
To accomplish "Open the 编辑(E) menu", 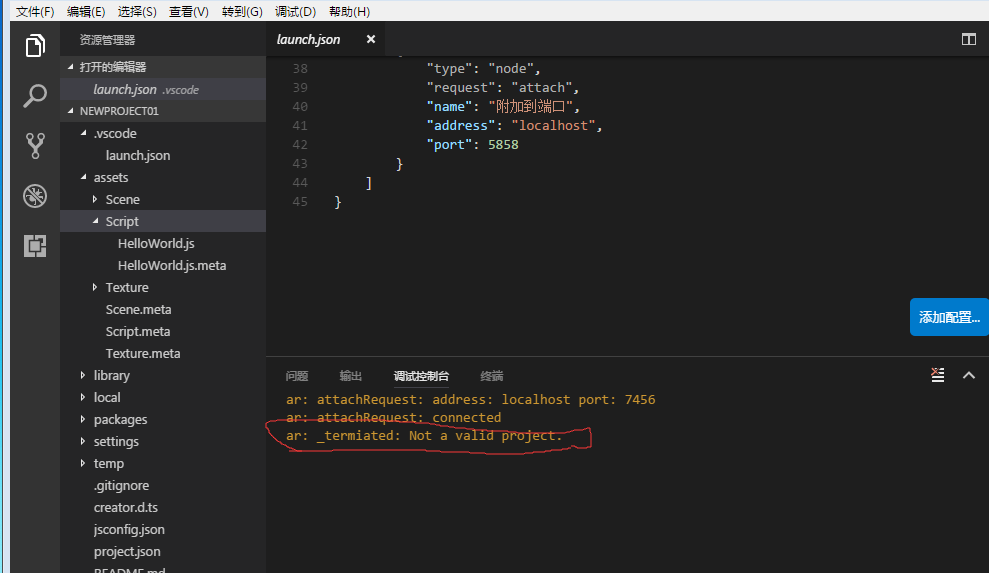I will tap(86, 11).
